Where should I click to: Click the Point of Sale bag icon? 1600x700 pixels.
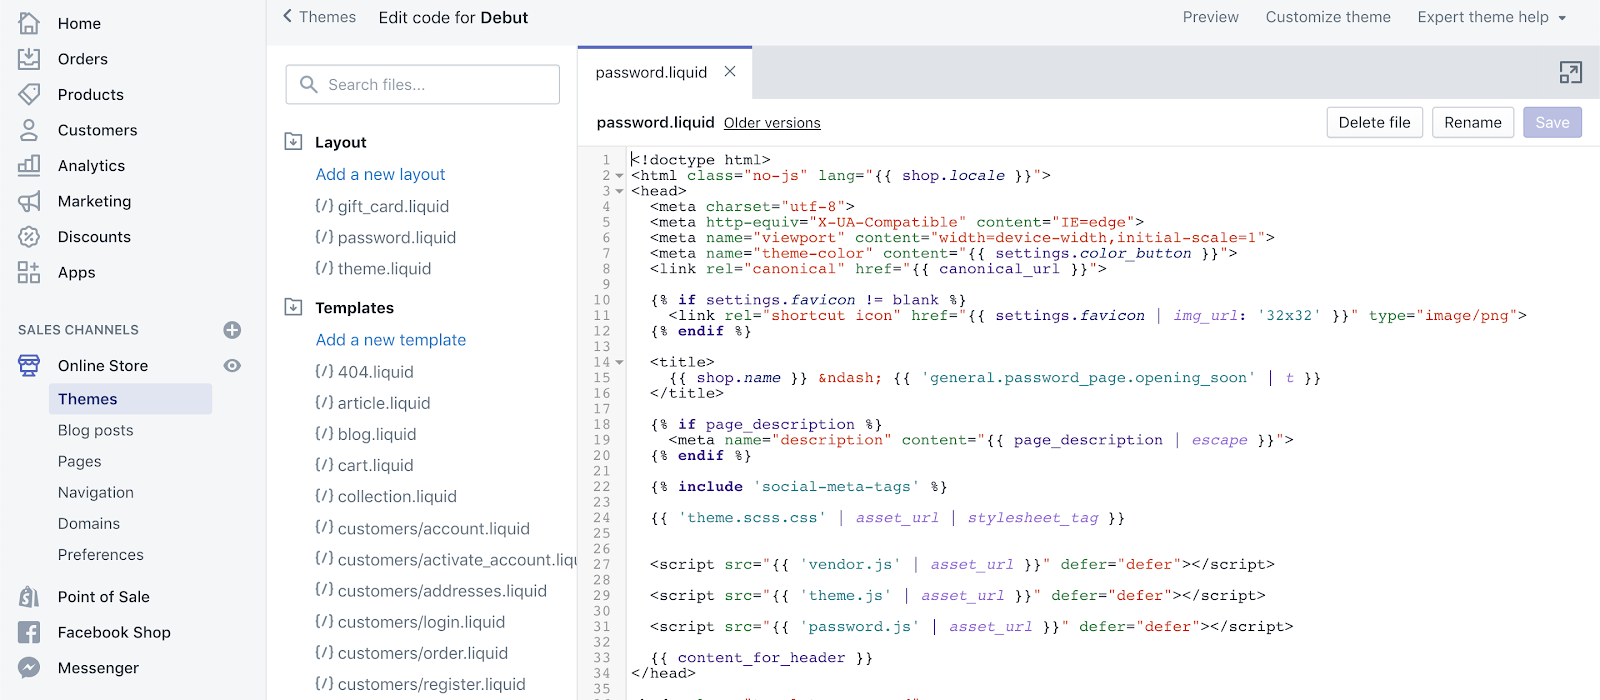tap(29, 597)
